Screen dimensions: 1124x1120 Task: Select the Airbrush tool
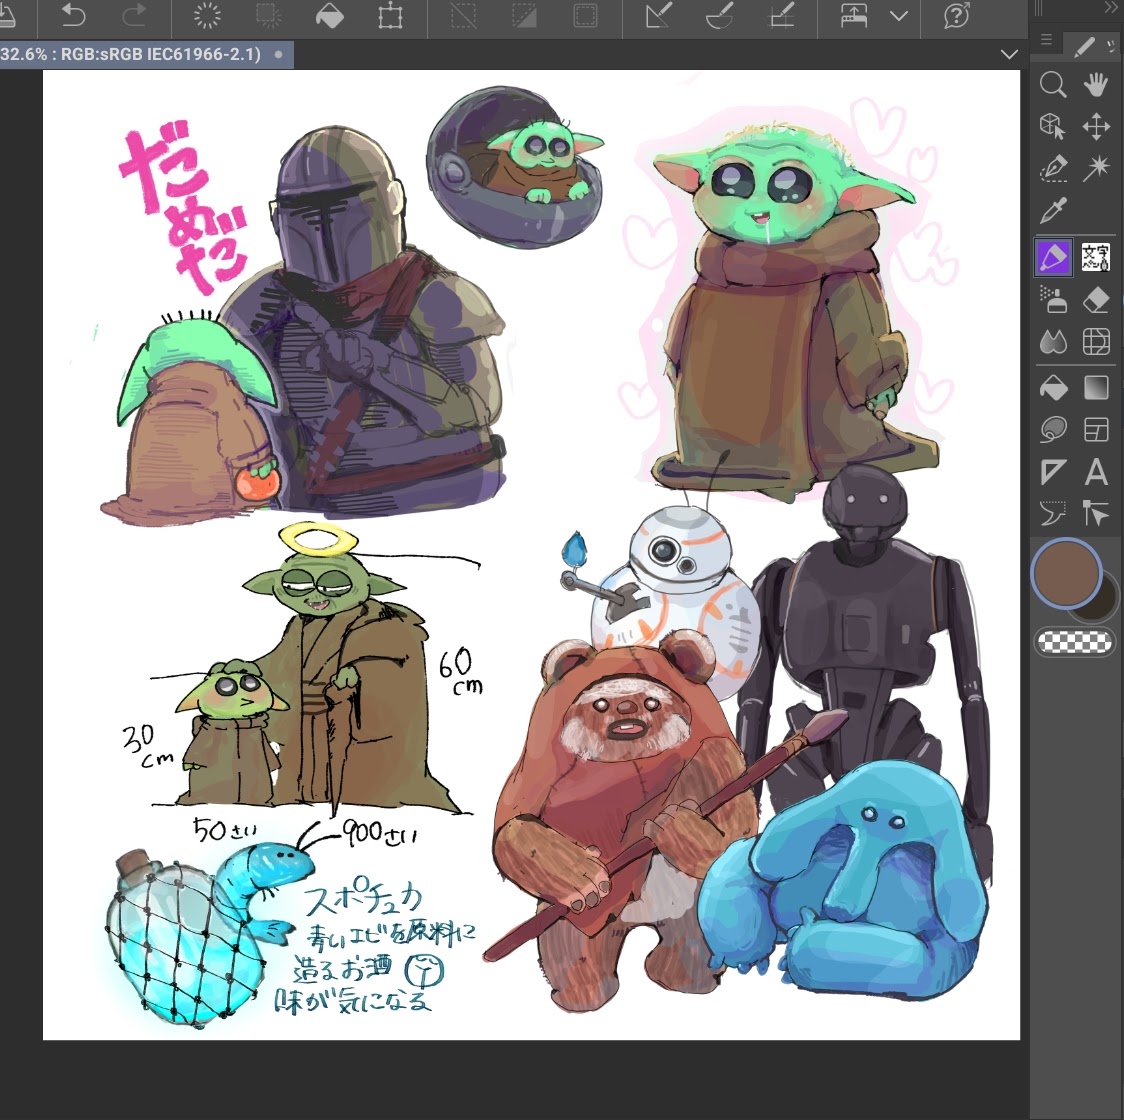point(1053,299)
